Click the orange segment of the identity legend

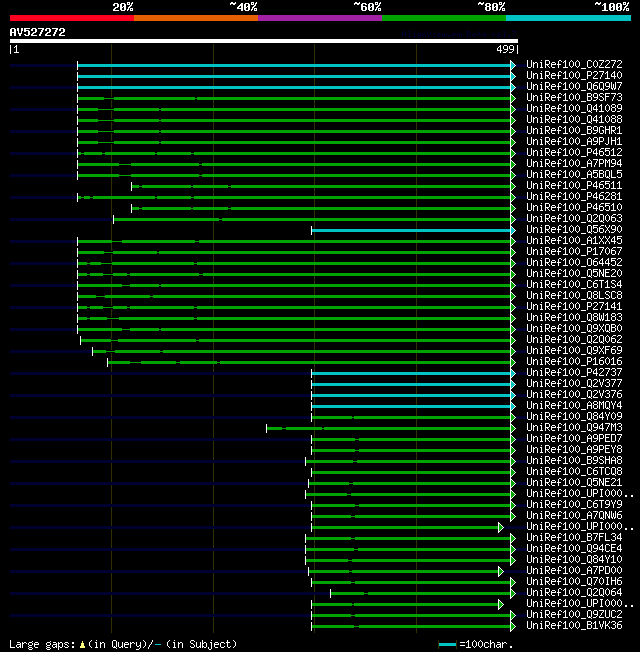click(196, 18)
